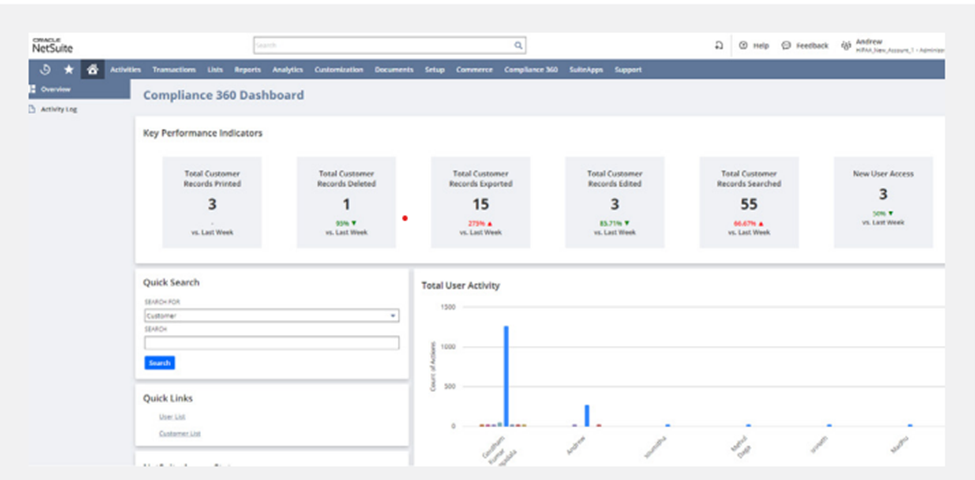975x480 pixels.
Task: Open the Customer List quick link
Action: coord(180,433)
